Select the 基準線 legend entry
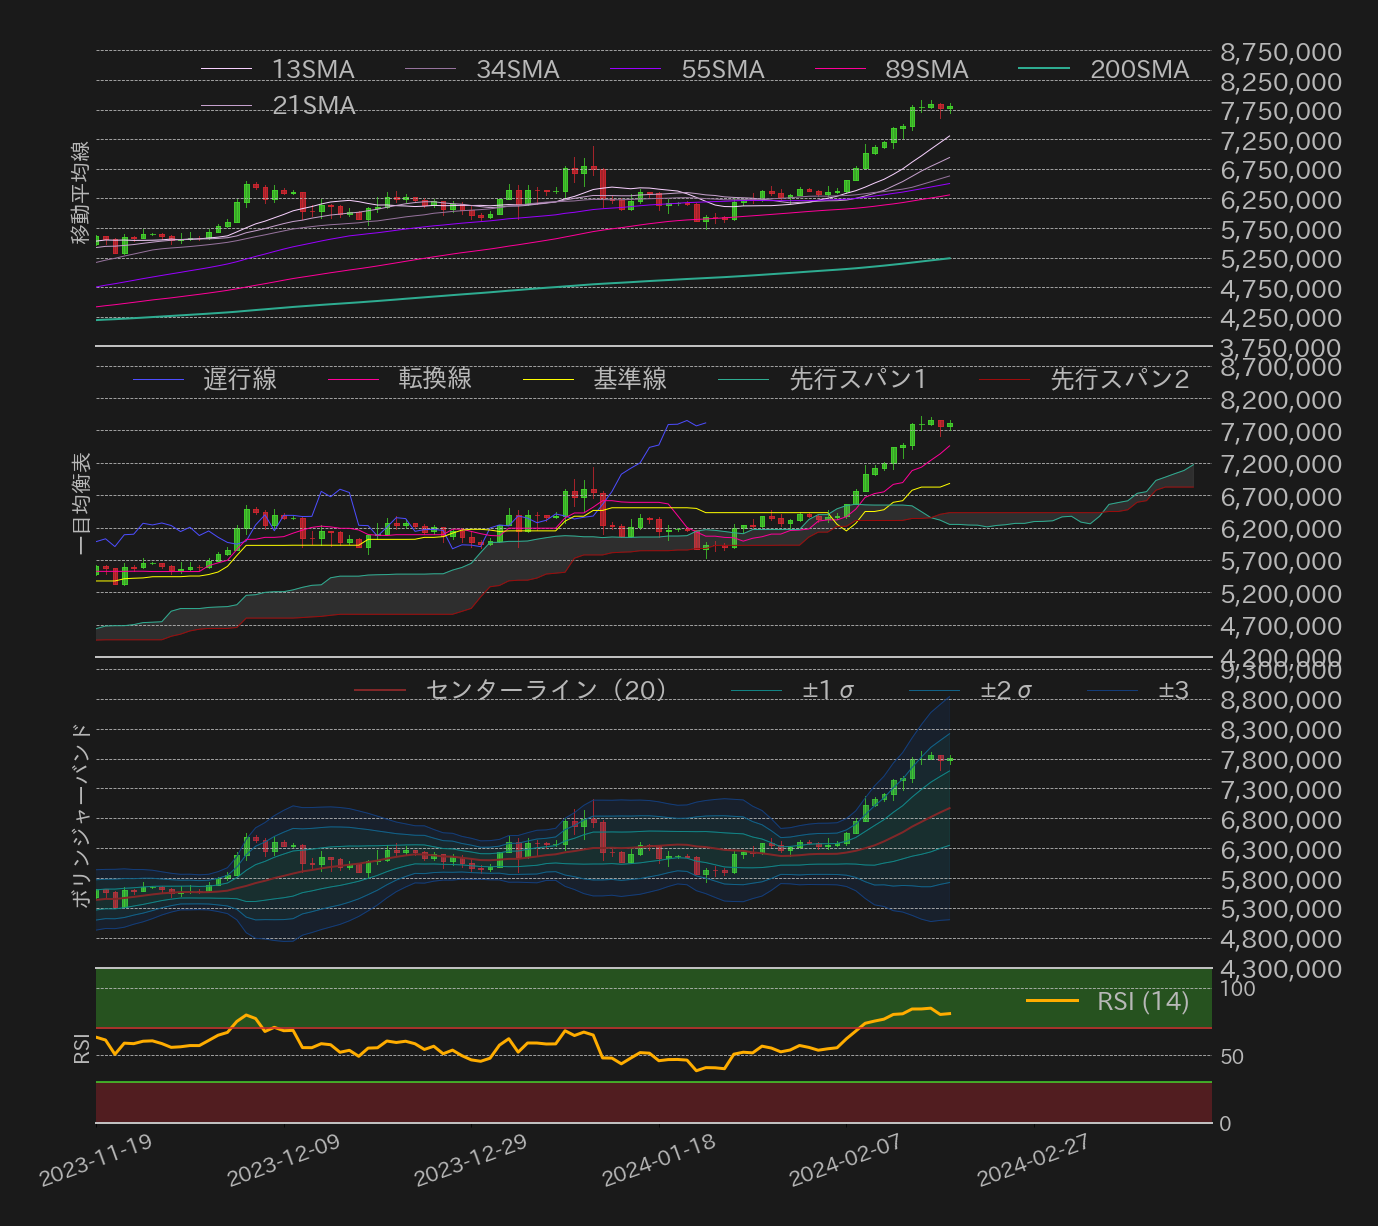 point(629,380)
